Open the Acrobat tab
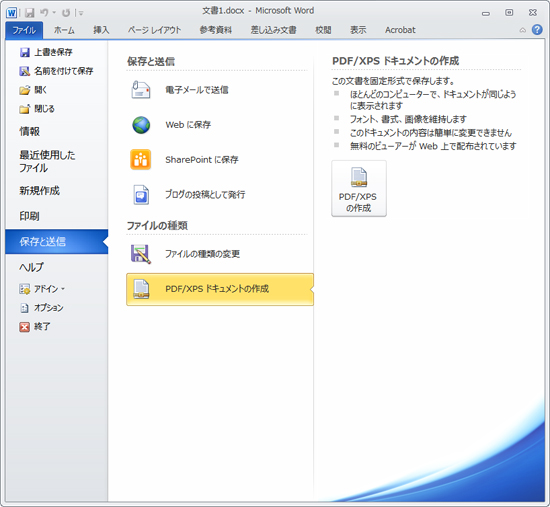This screenshot has height=507, width=550. point(400,30)
